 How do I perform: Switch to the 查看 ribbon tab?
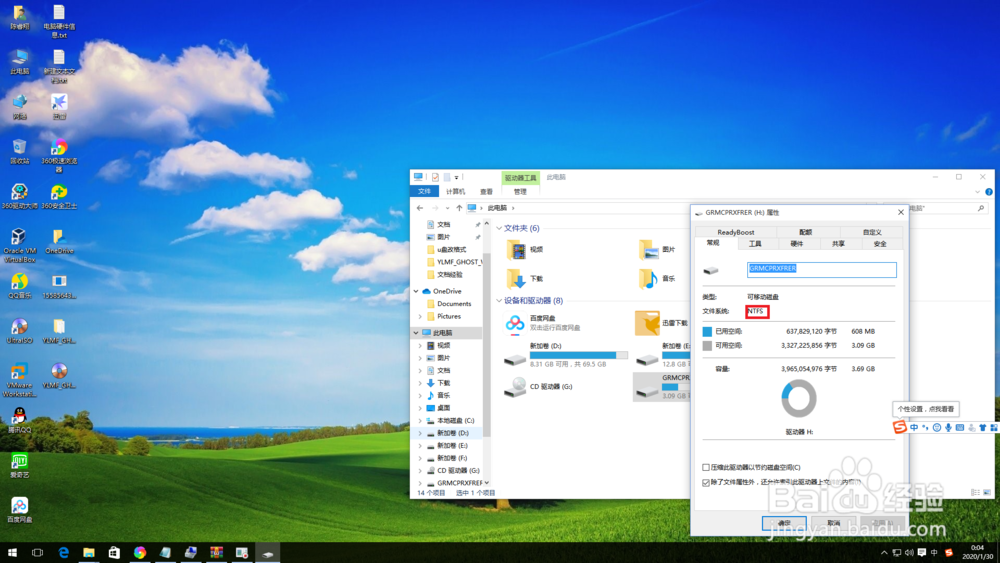tap(486, 191)
